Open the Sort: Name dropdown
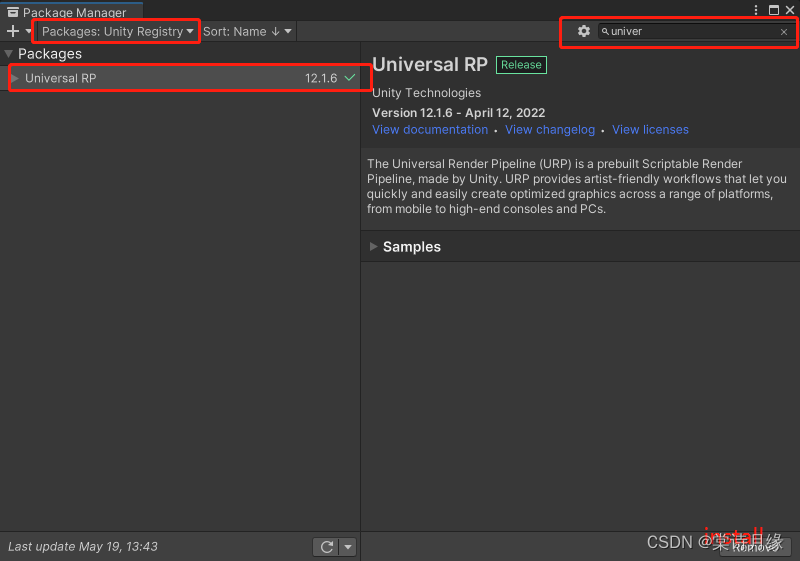 247,31
